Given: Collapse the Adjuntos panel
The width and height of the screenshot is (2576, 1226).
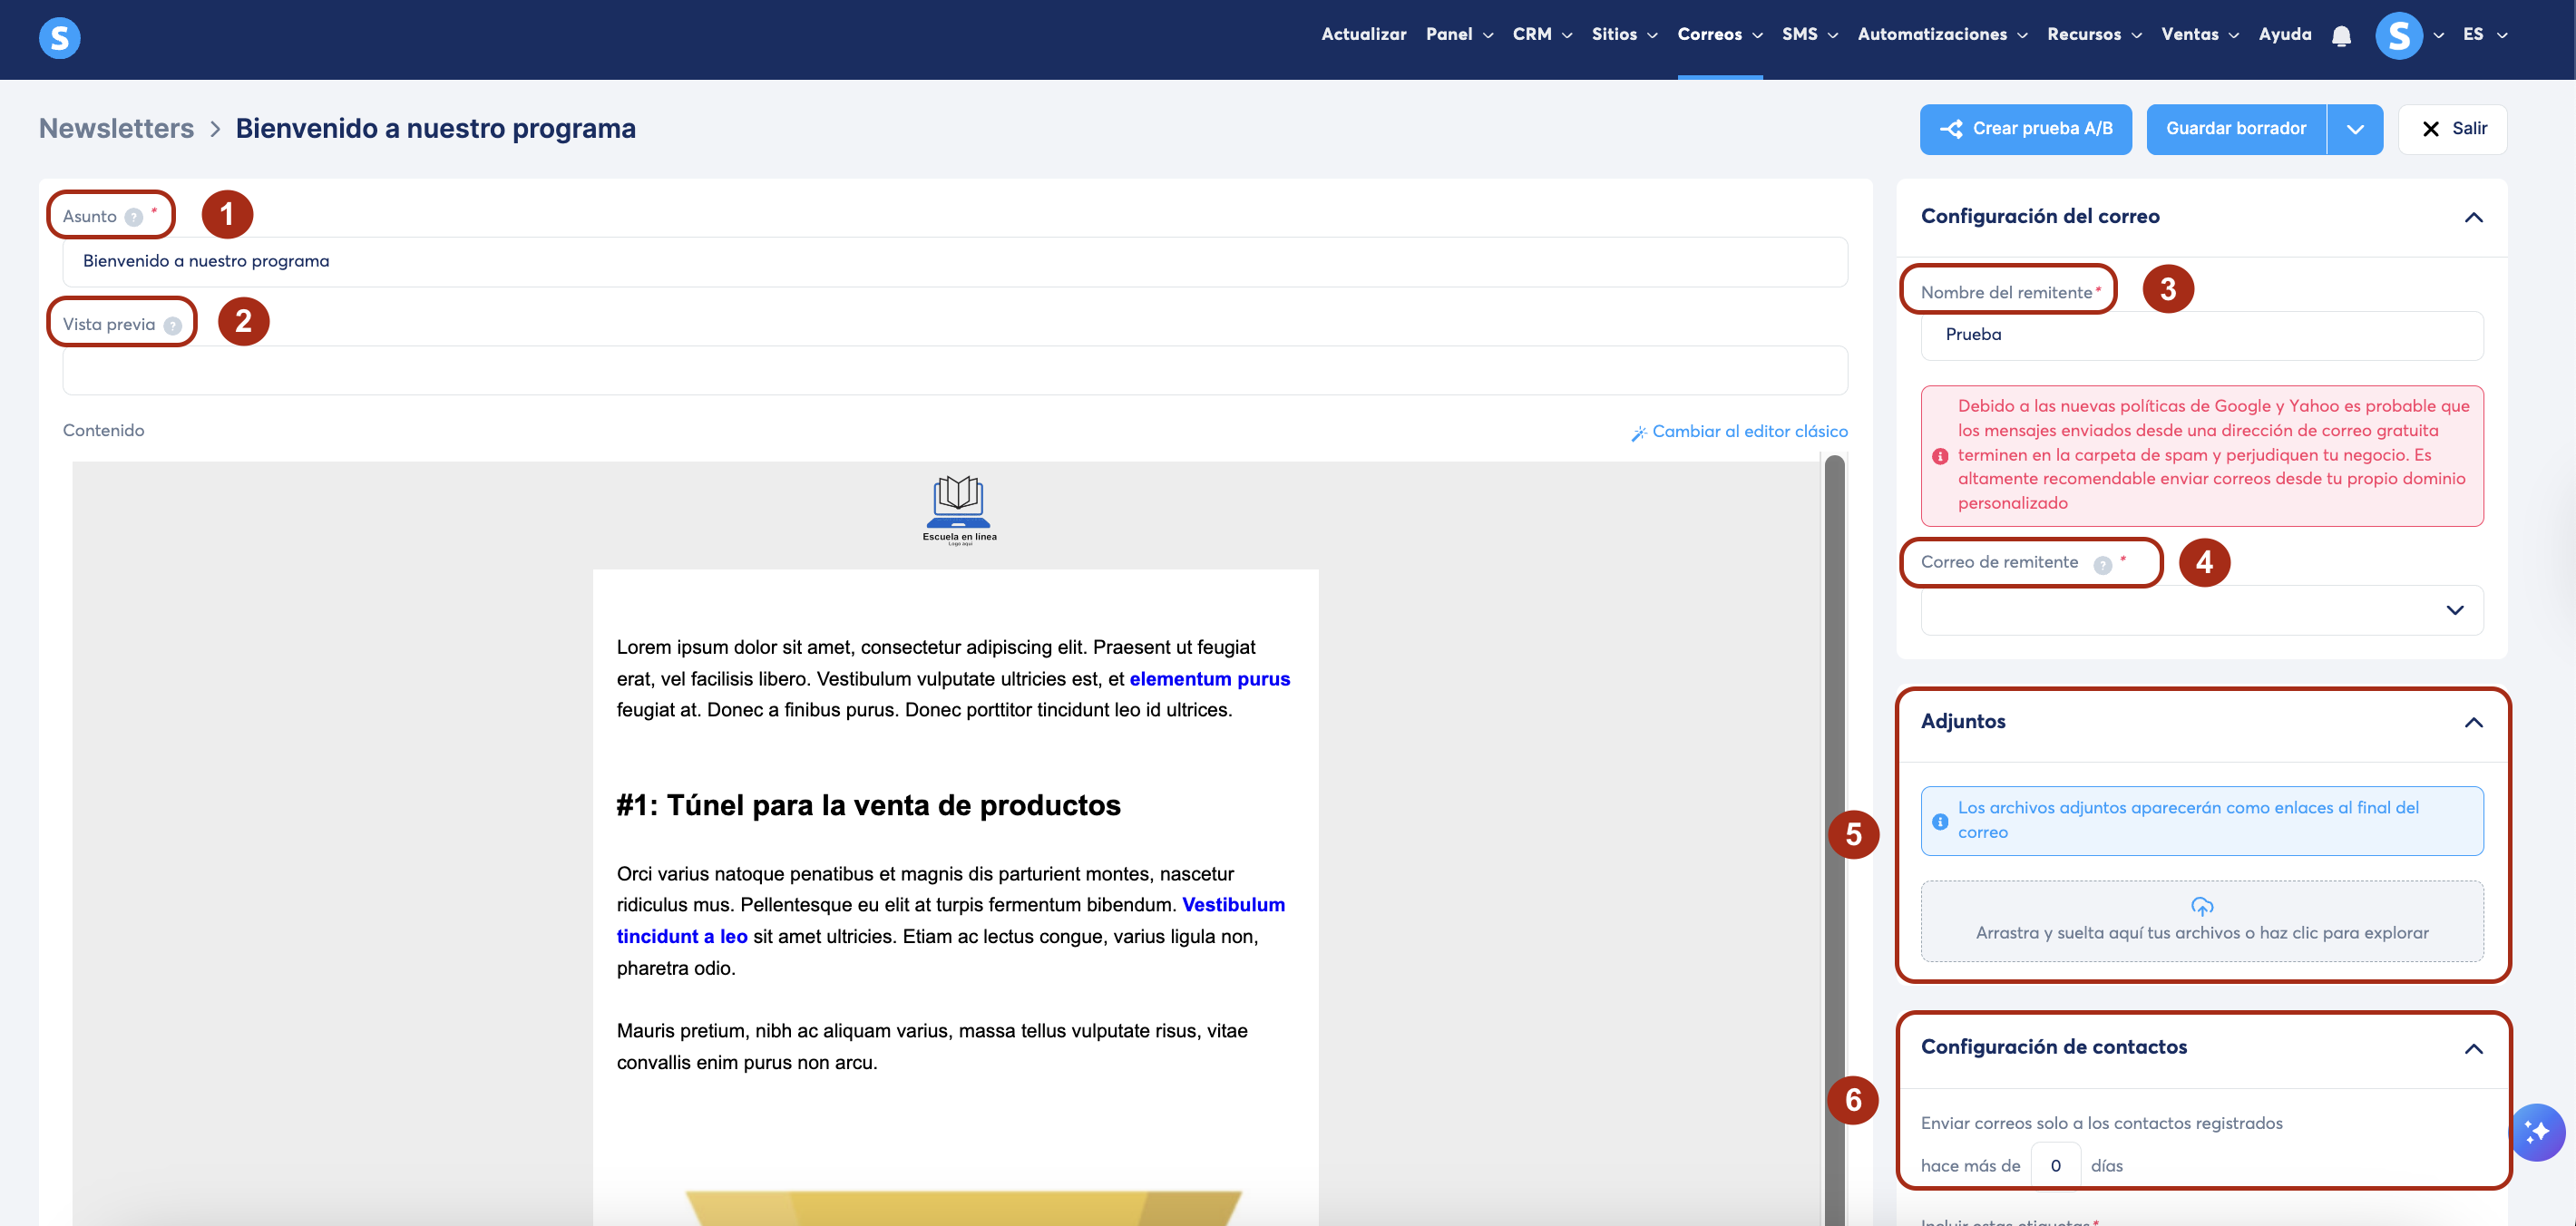Looking at the screenshot, I should 2473,722.
